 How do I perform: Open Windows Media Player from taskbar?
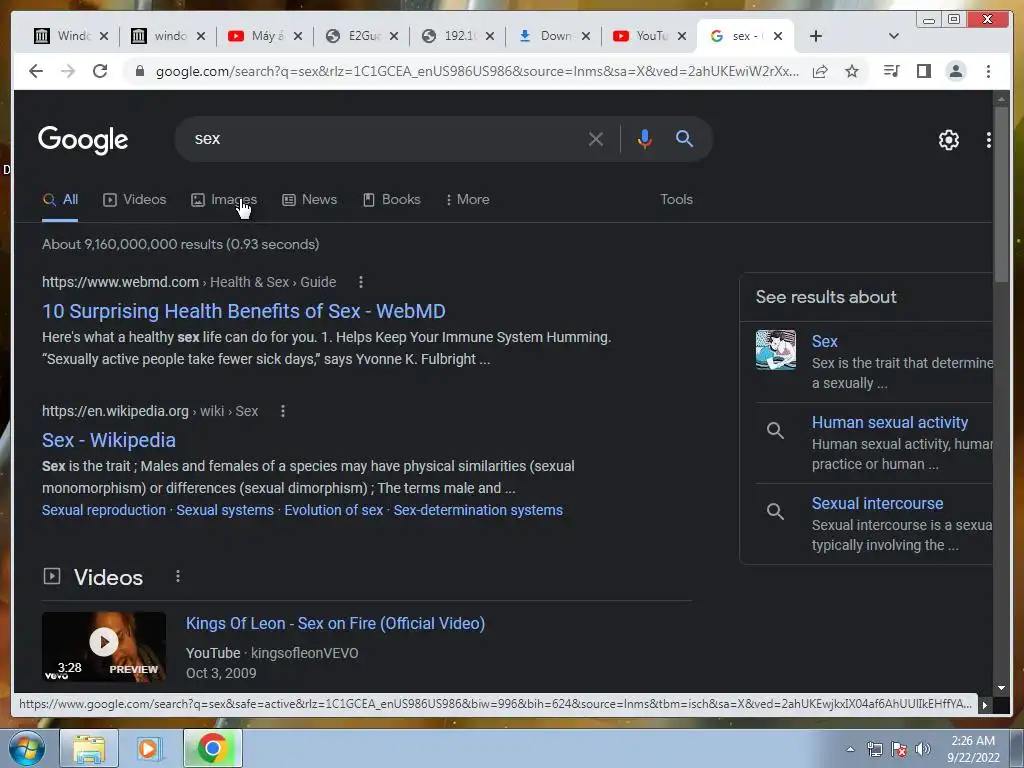[150, 748]
